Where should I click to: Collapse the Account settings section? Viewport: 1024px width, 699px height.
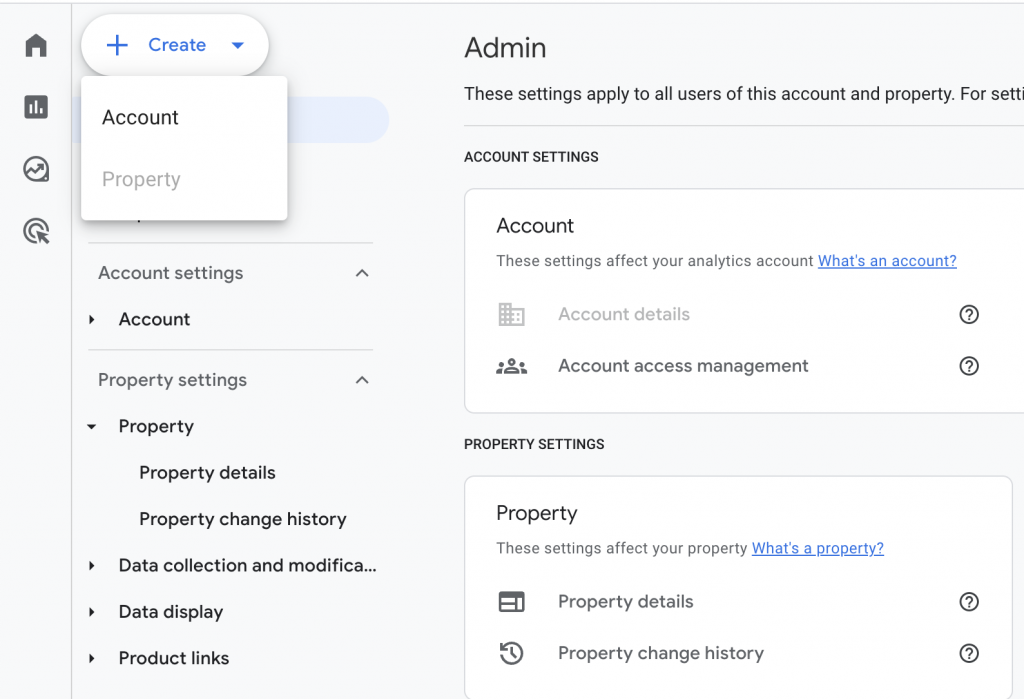(362, 273)
